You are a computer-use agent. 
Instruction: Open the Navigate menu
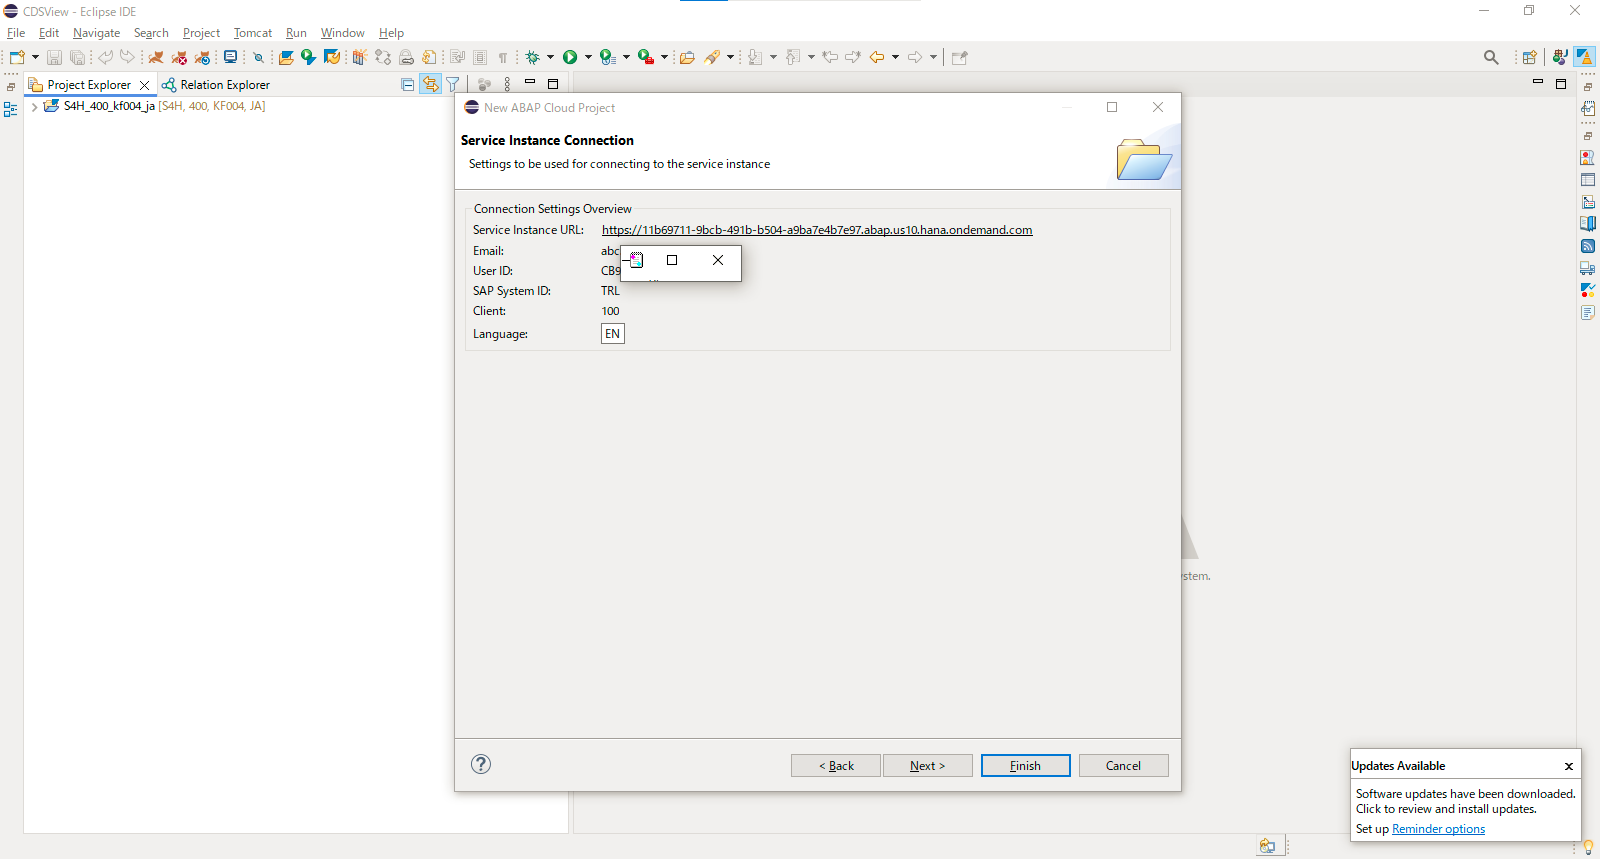[x=96, y=33]
